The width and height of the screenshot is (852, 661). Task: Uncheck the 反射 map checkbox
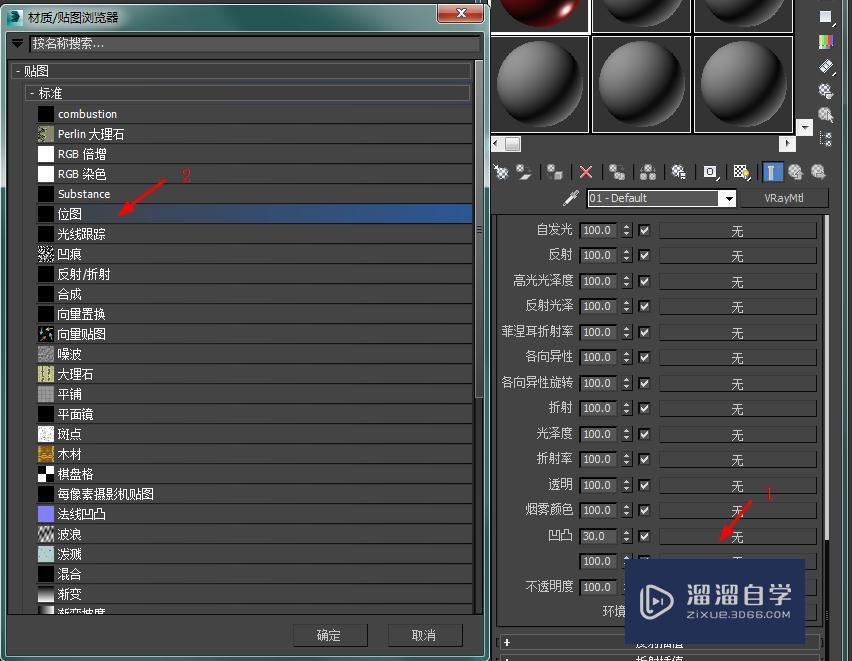644,255
